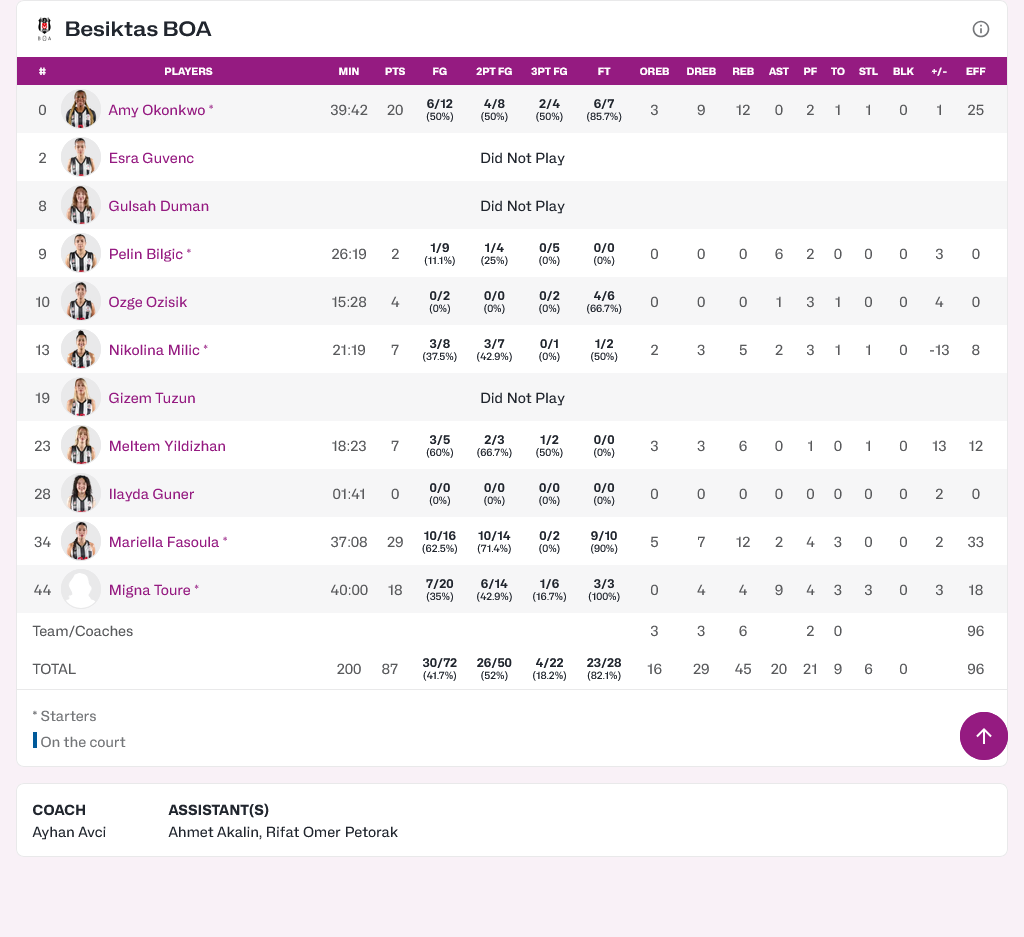Go to Pelin Bilgic's player page
The height and width of the screenshot is (937, 1024).
[x=145, y=254]
